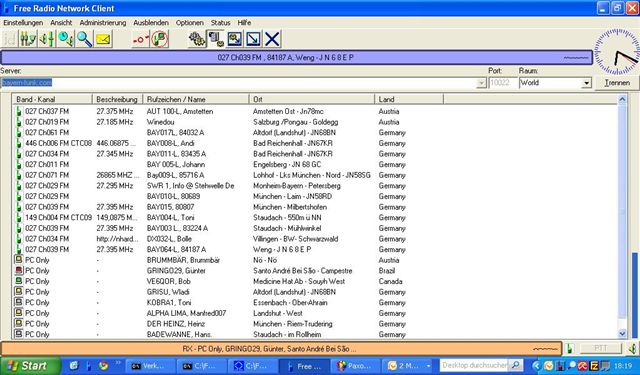Screen dimensions: 640x375
Task: Open the Administrierung menu
Action: (x=103, y=23)
